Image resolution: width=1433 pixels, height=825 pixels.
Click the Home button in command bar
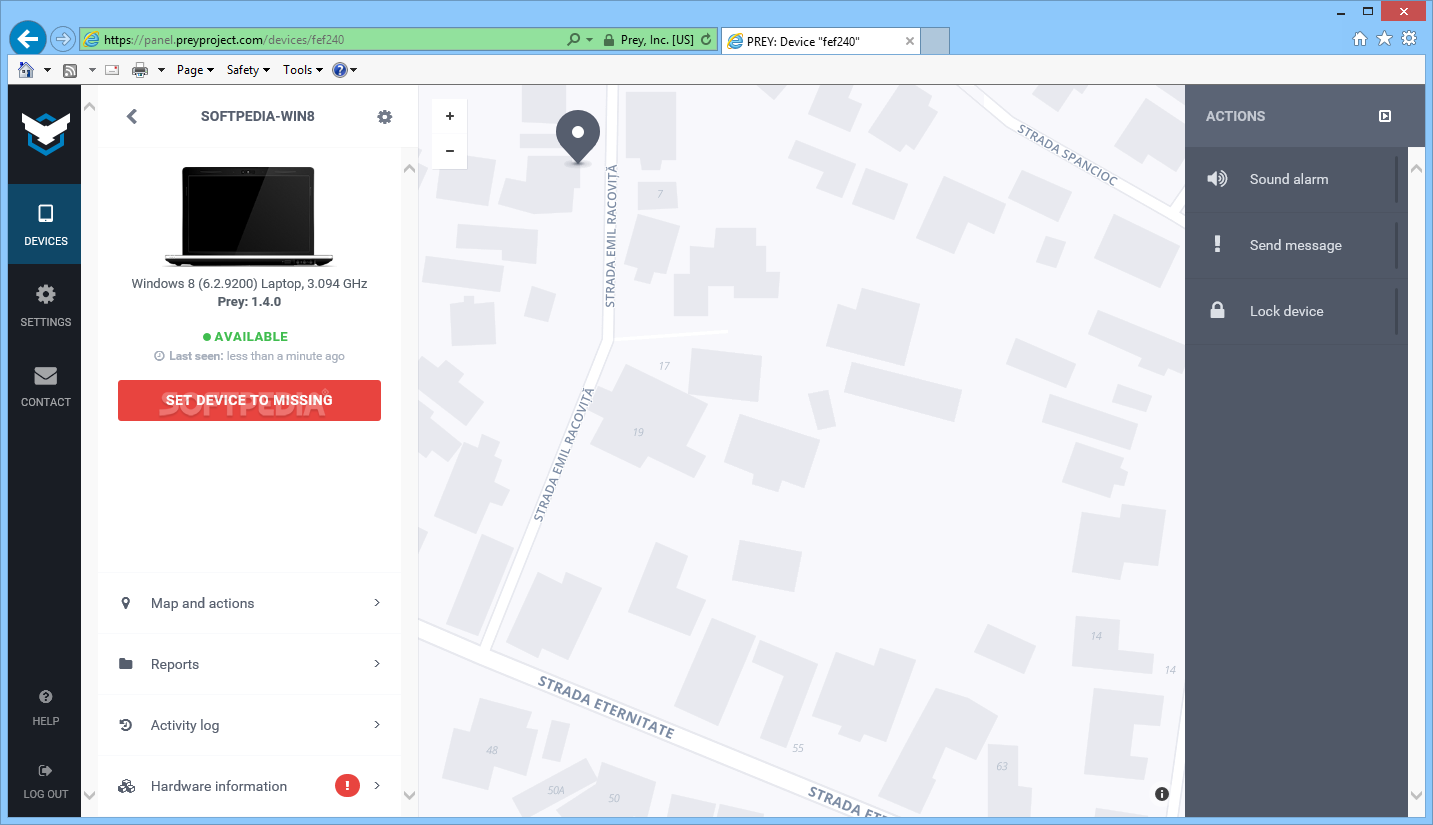(26, 70)
